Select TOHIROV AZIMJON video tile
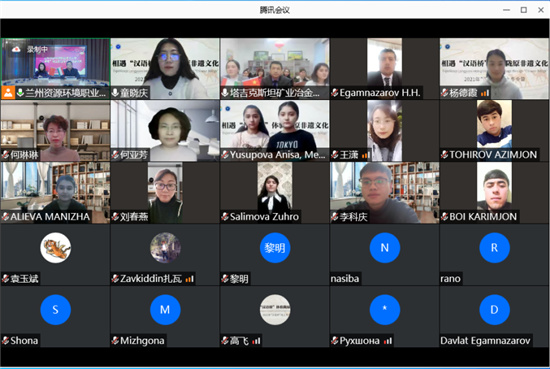 (x=494, y=130)
